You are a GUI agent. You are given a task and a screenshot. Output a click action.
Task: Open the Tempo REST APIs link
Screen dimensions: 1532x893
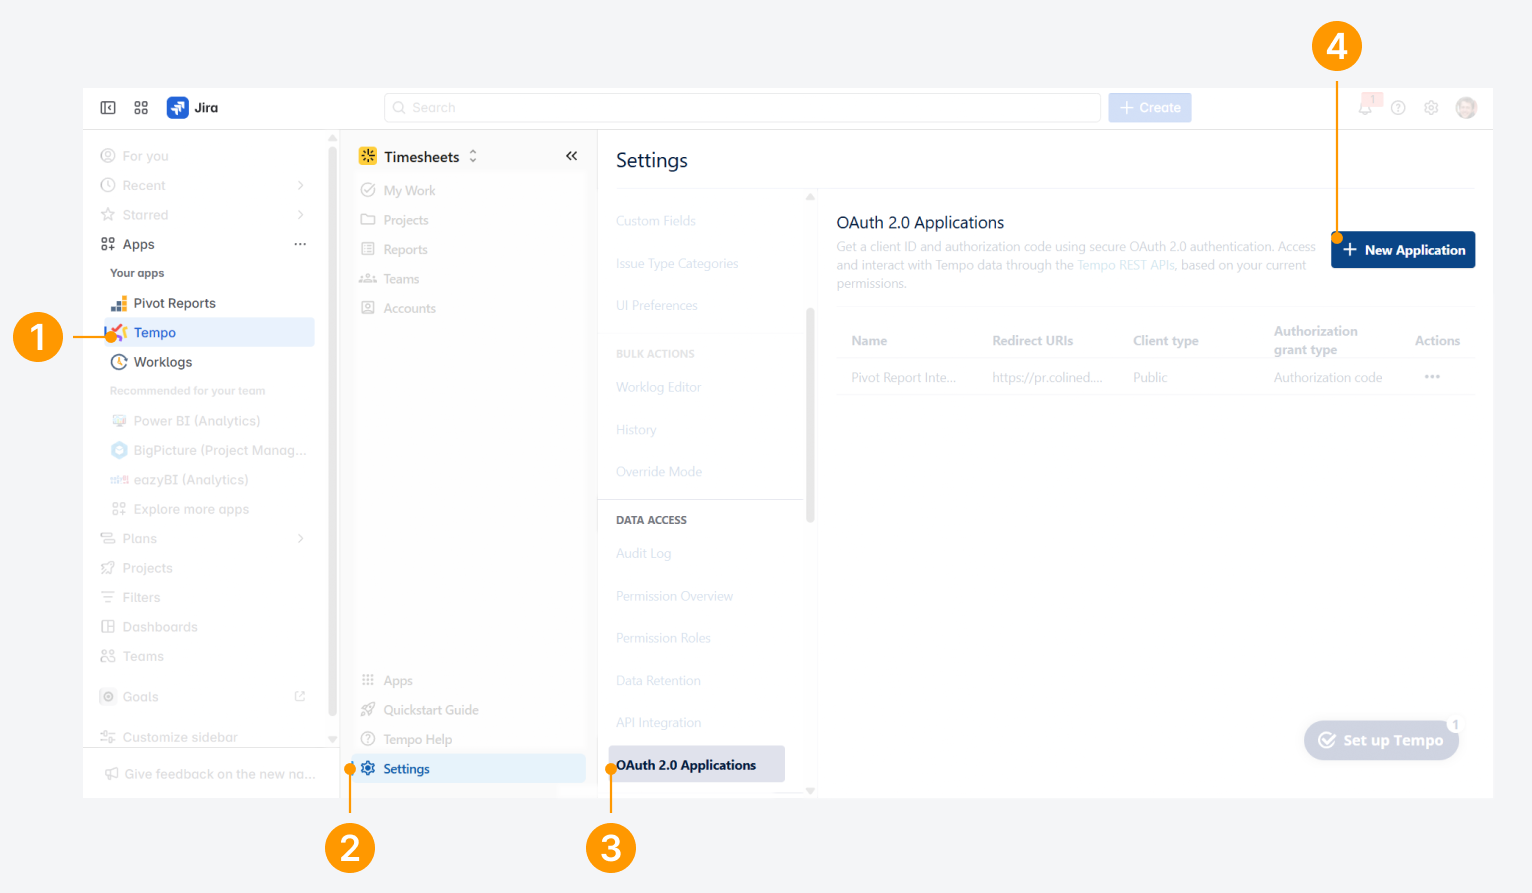[1125, 265]
